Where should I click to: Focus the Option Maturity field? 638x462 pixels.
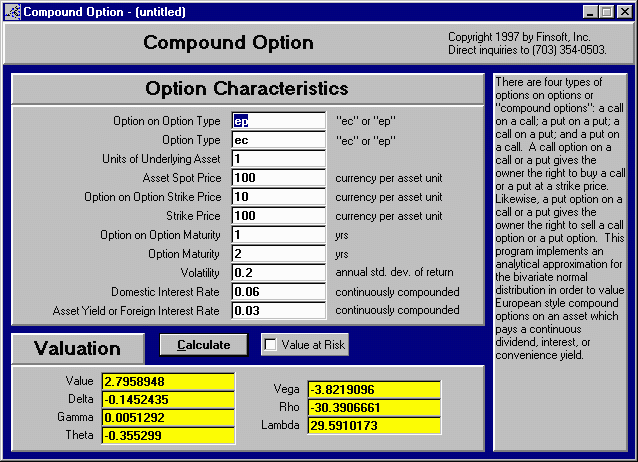click(x=278, y=254)
